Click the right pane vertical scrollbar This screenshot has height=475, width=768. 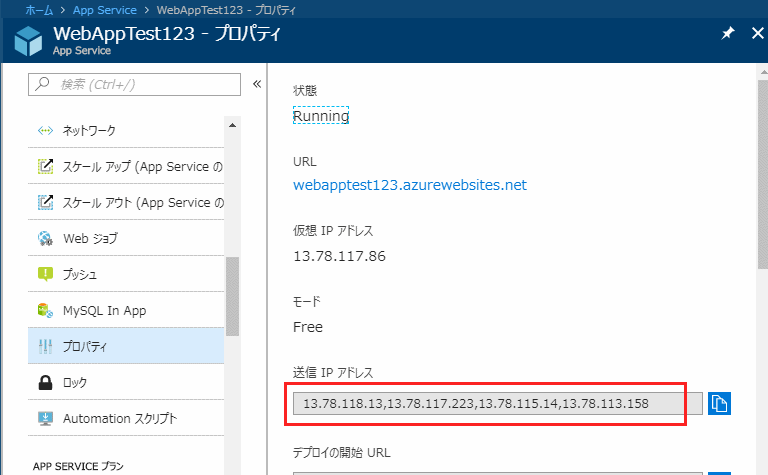[x=763, y=175]
